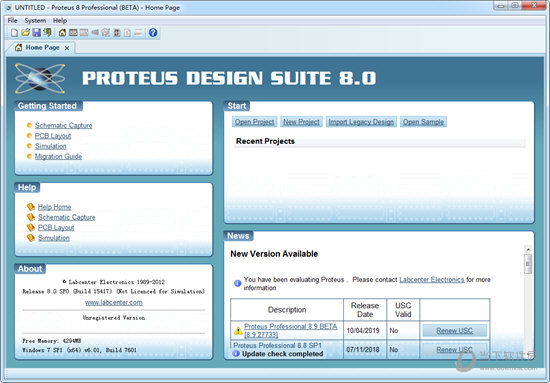
Task: Open the PCB Layout module from the toolbar
Action: click(84, 33)
